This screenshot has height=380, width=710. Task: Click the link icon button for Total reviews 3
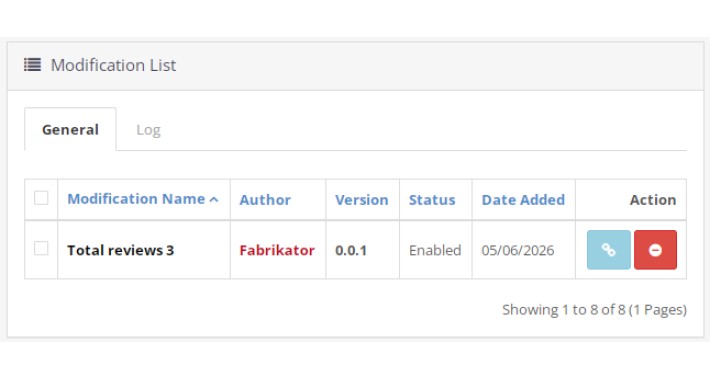click(609, 250)
